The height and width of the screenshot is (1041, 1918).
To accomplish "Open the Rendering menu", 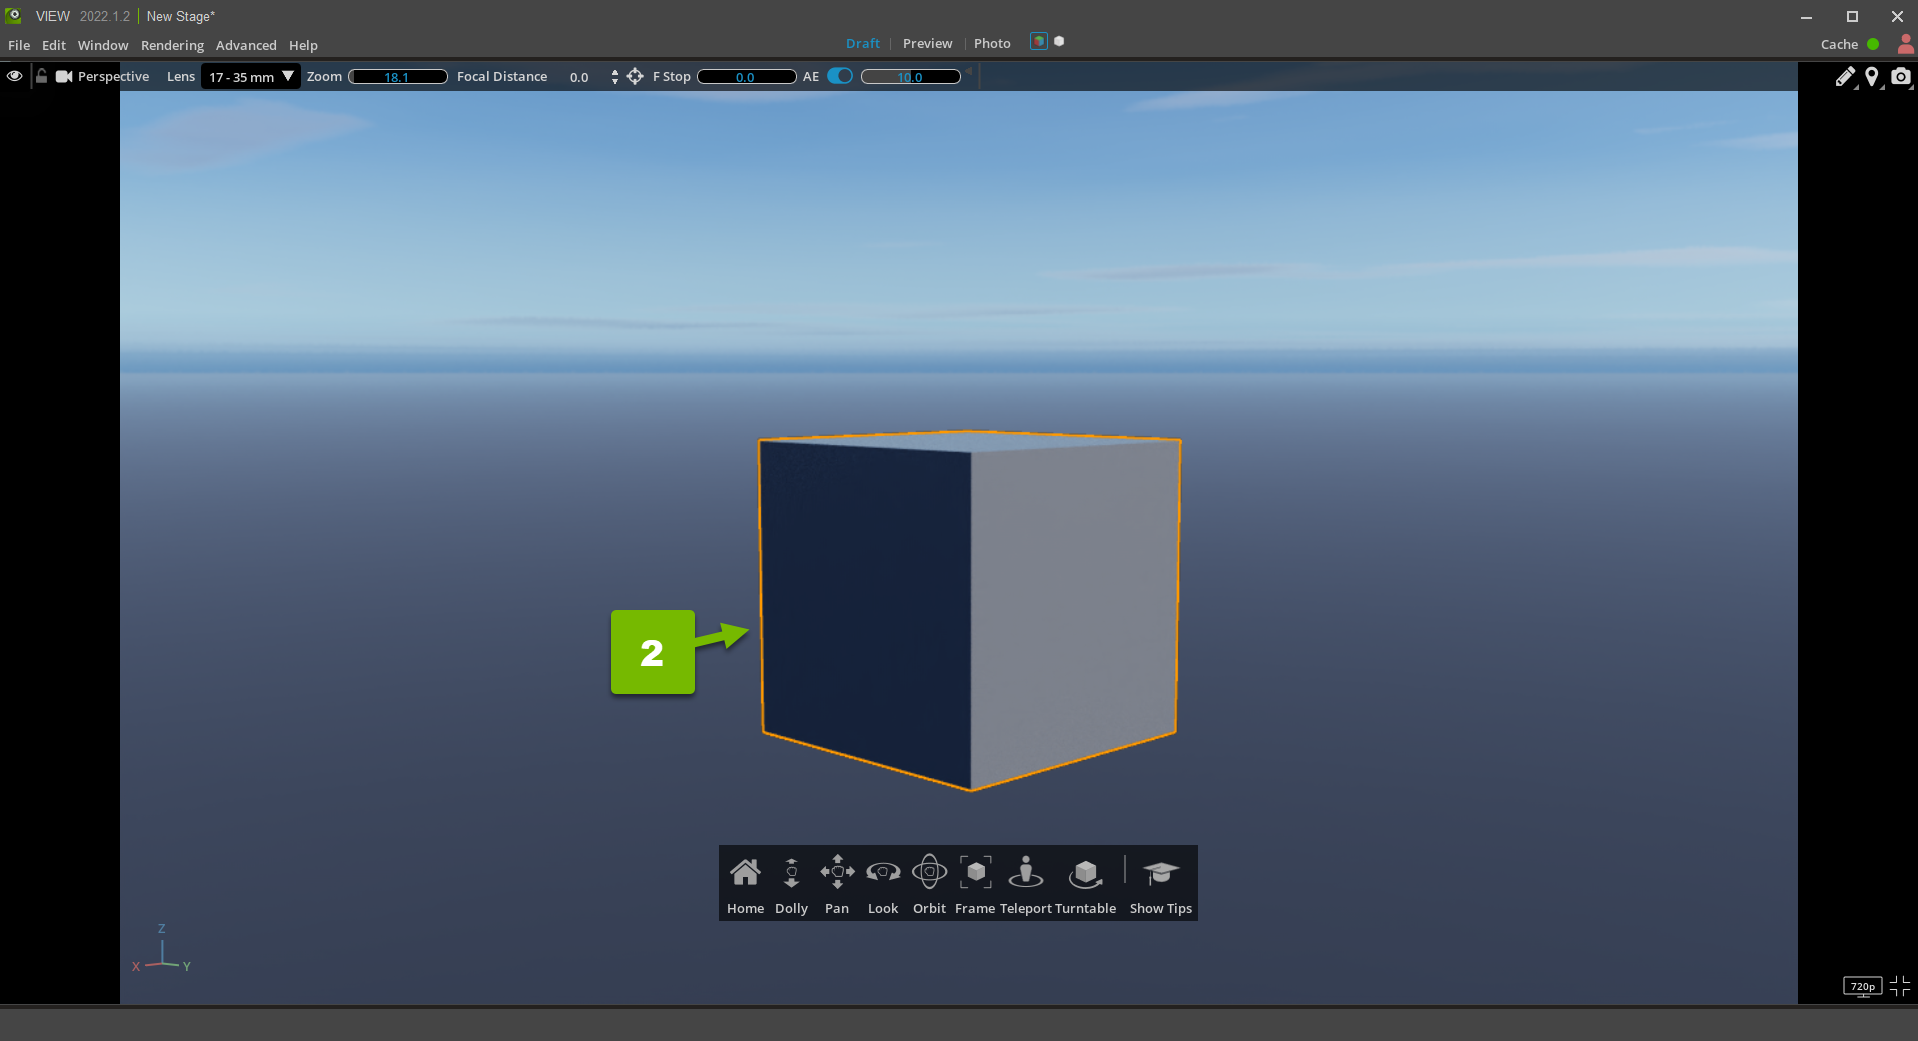I will tap(172, 45).
